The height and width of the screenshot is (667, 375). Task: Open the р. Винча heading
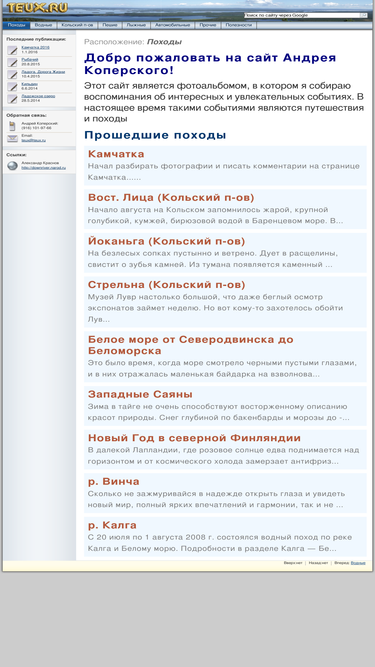pyautogui.click(x=114, y=482)
